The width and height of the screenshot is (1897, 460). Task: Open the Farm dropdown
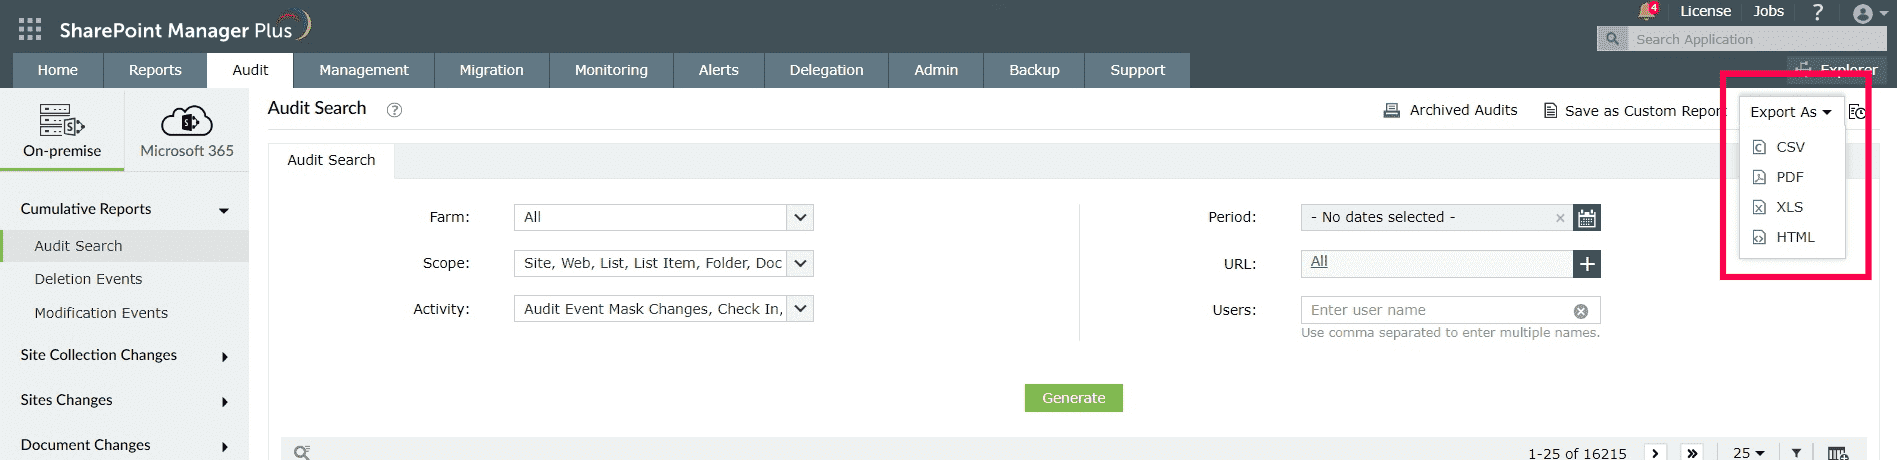pyautogui.click(x=800, y=217)
